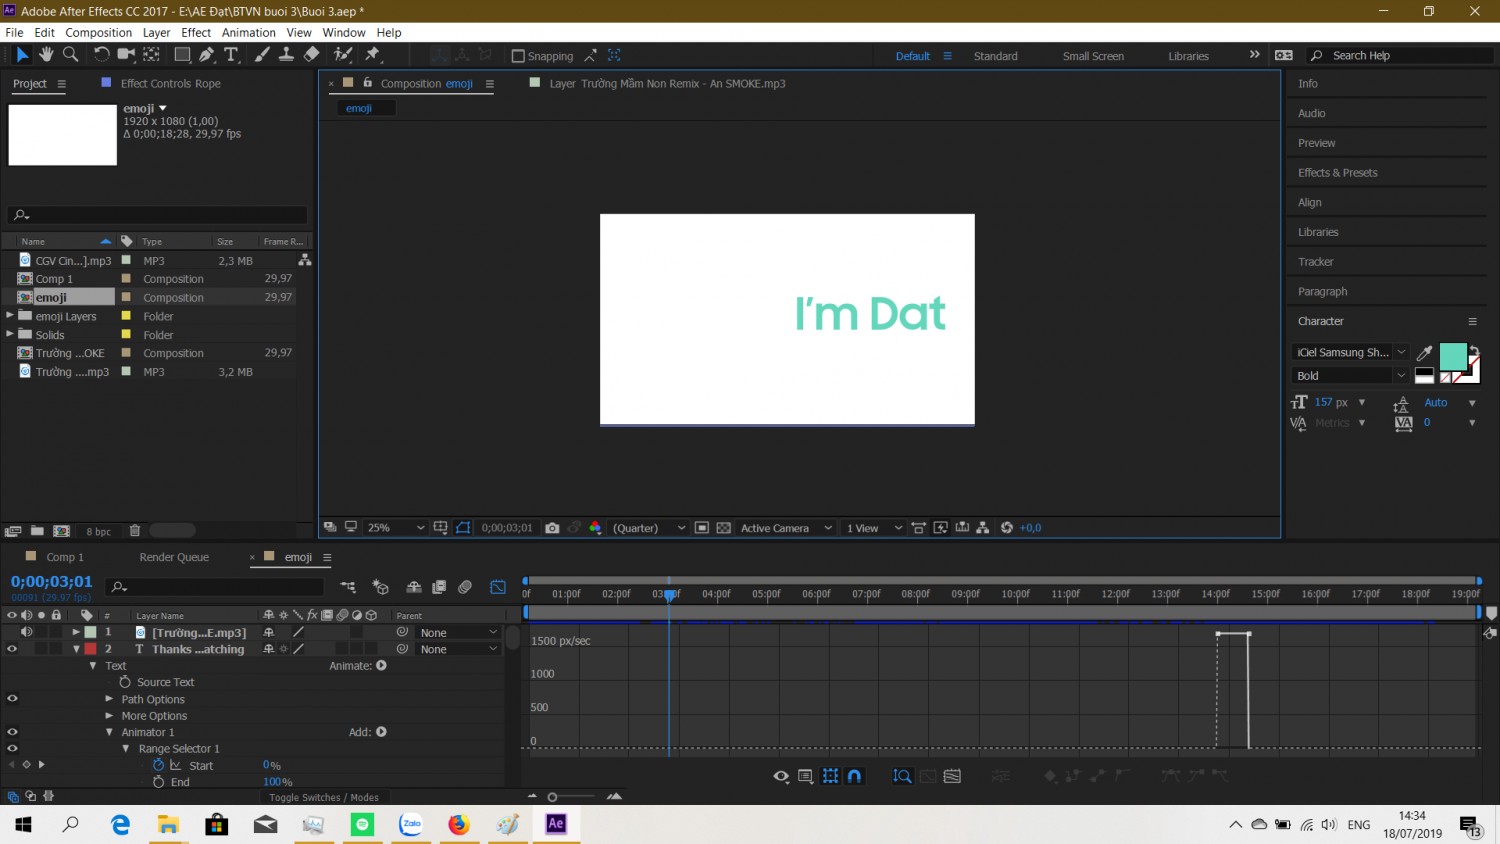This screenshot has width=1500, height=844.
Task: Click the graph editor Snap magnet icon
Action: [854, 776]
